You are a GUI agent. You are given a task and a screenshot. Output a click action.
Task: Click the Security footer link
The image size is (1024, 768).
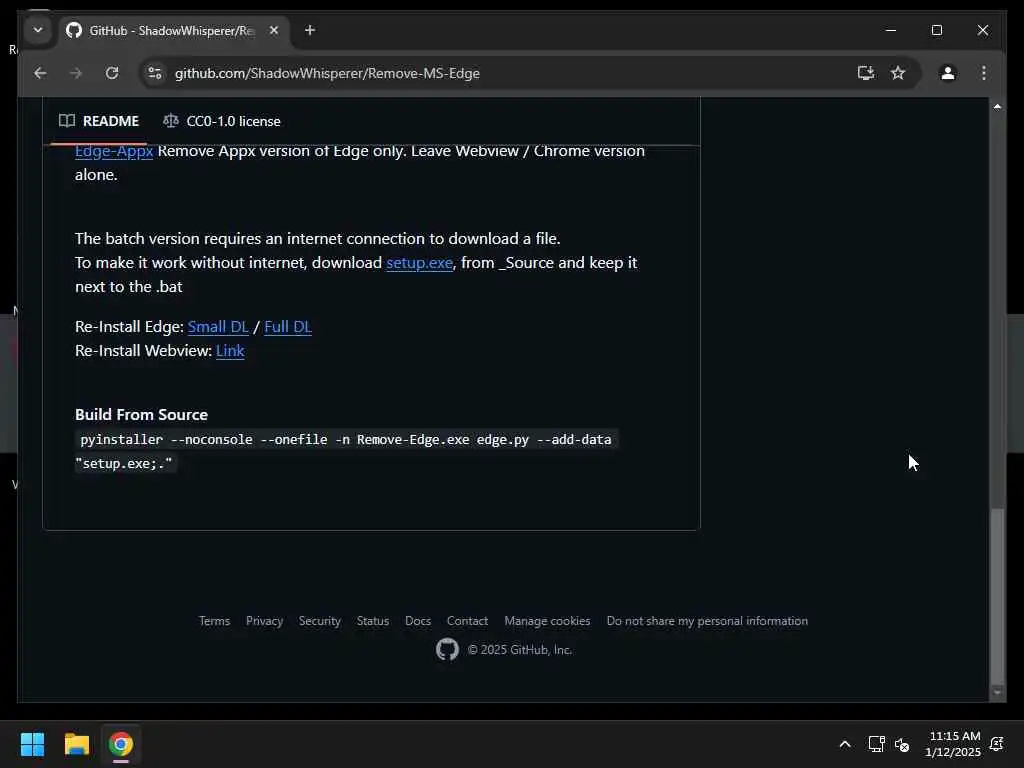(x=319, y=621)
